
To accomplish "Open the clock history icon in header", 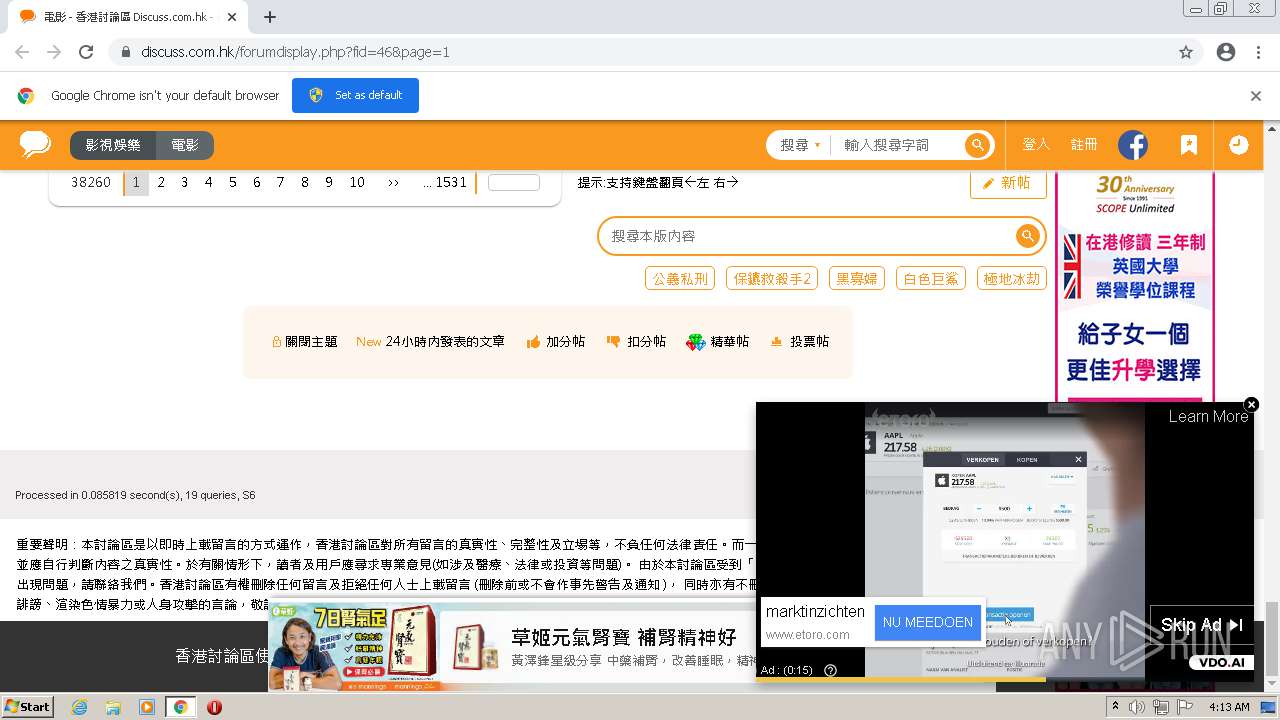I will [1239, 145].
